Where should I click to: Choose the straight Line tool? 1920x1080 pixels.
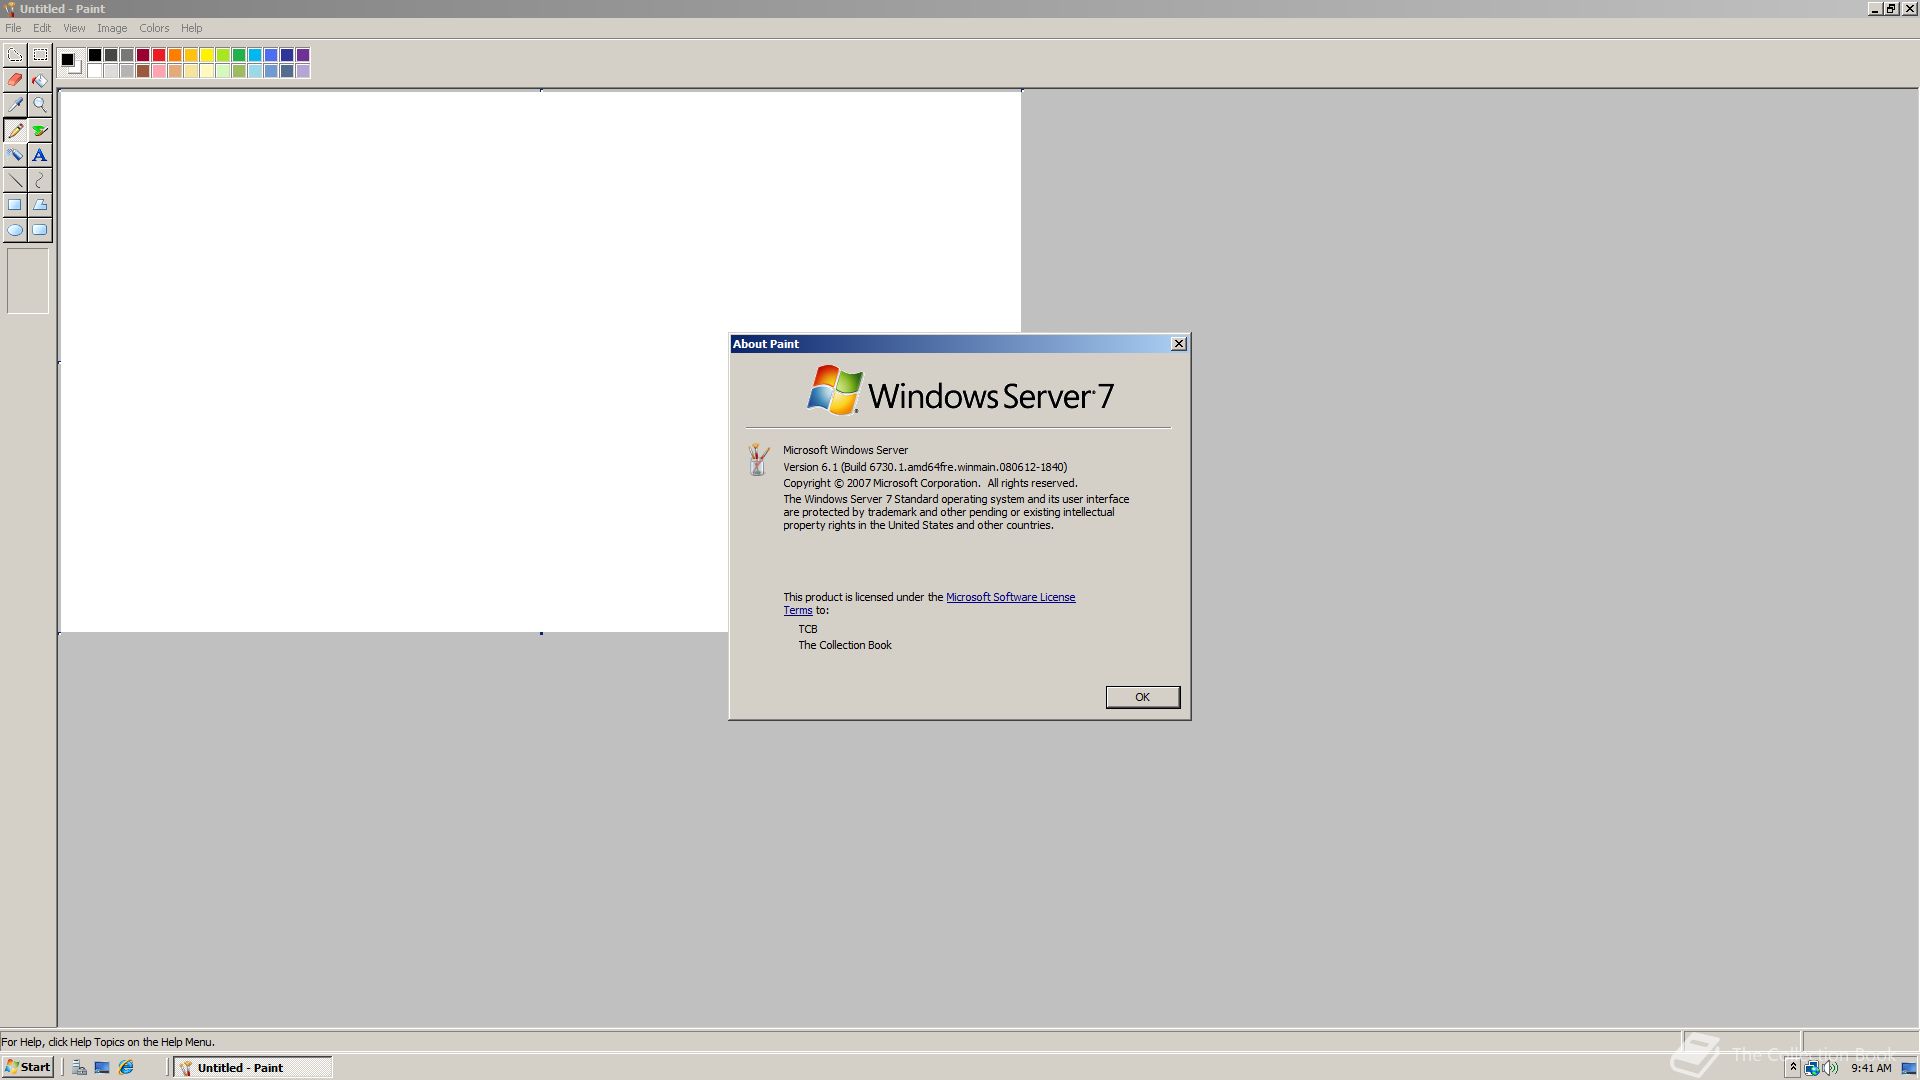point(15,180)
